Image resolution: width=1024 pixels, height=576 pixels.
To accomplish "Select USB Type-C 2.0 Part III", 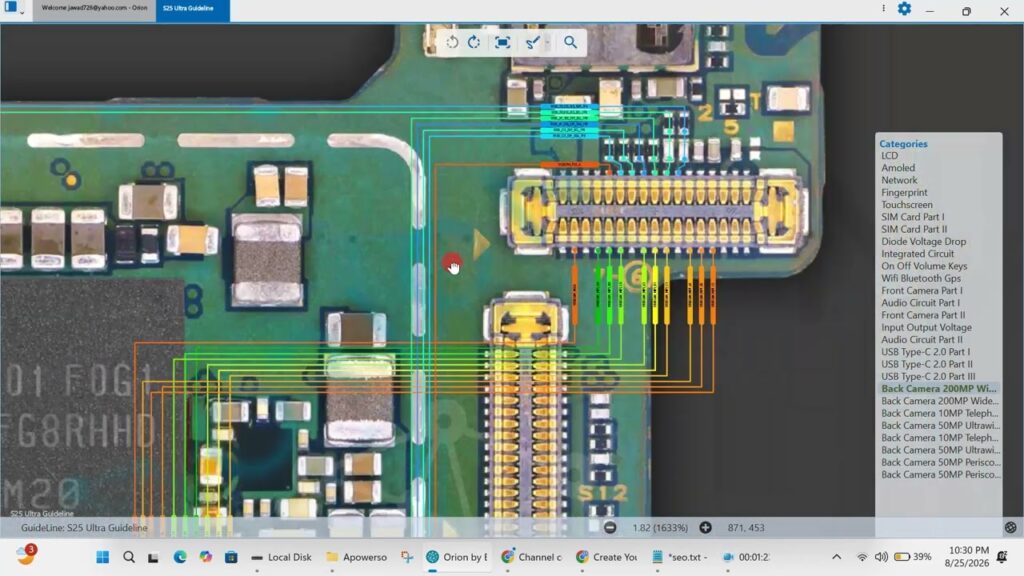I will coord(928,376).
